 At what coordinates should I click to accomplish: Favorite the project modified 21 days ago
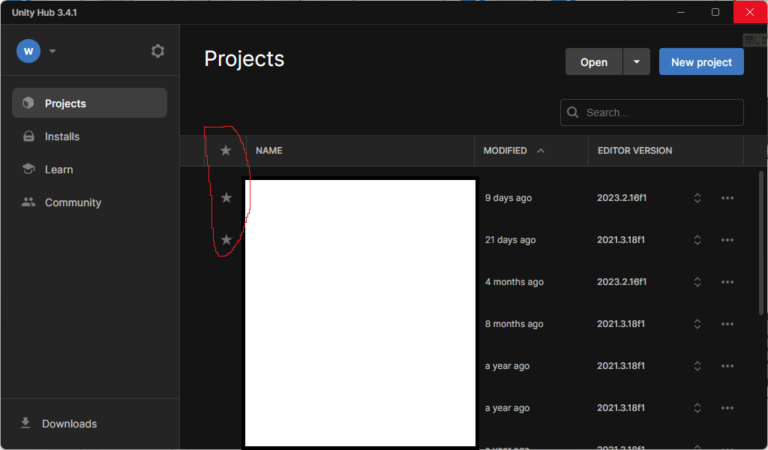pyautogui.click(x=226, y=240)
